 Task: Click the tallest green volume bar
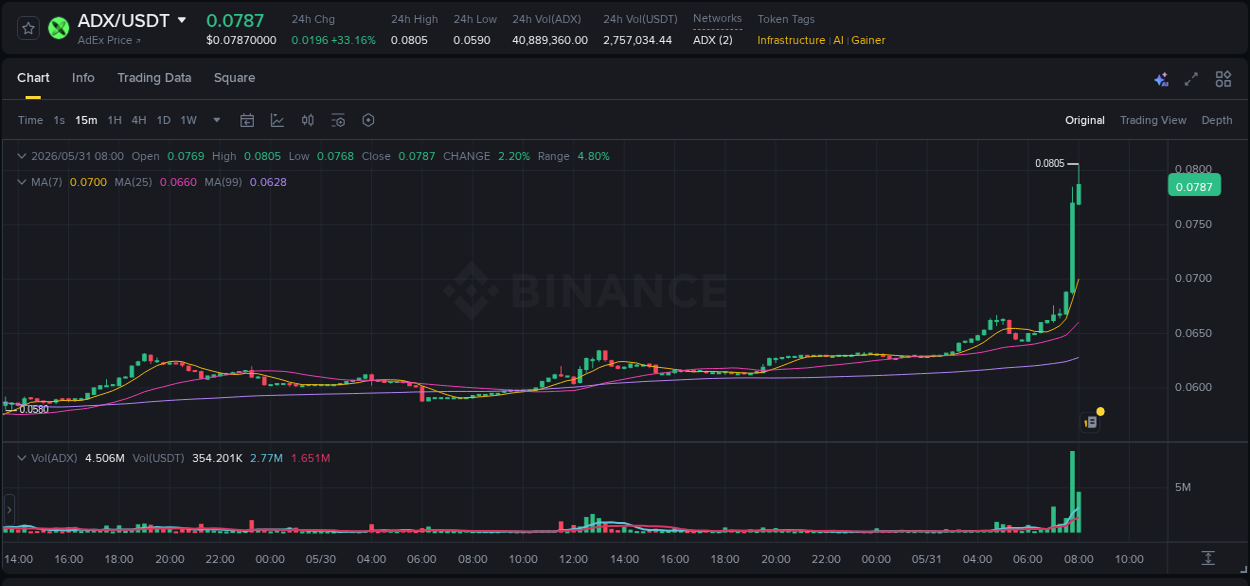(x=1072, y=491)
